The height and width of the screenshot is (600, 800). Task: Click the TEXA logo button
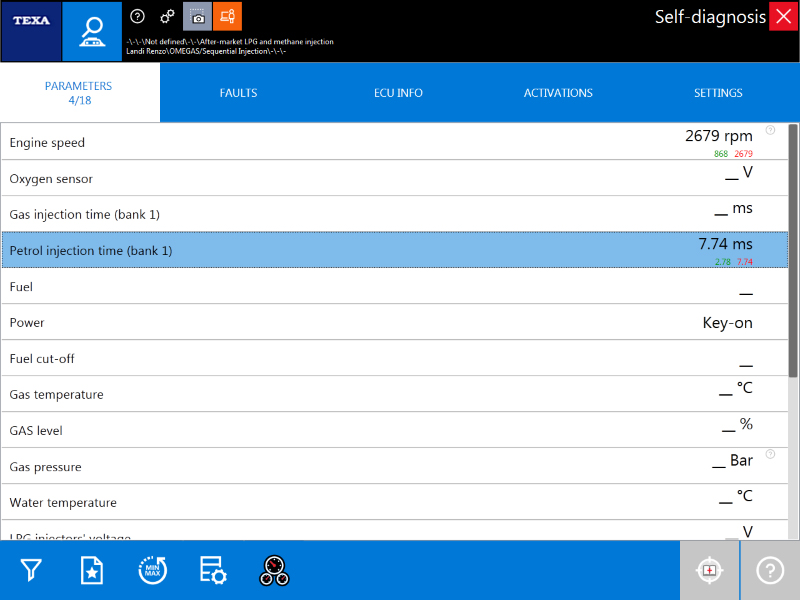(31, 31)
